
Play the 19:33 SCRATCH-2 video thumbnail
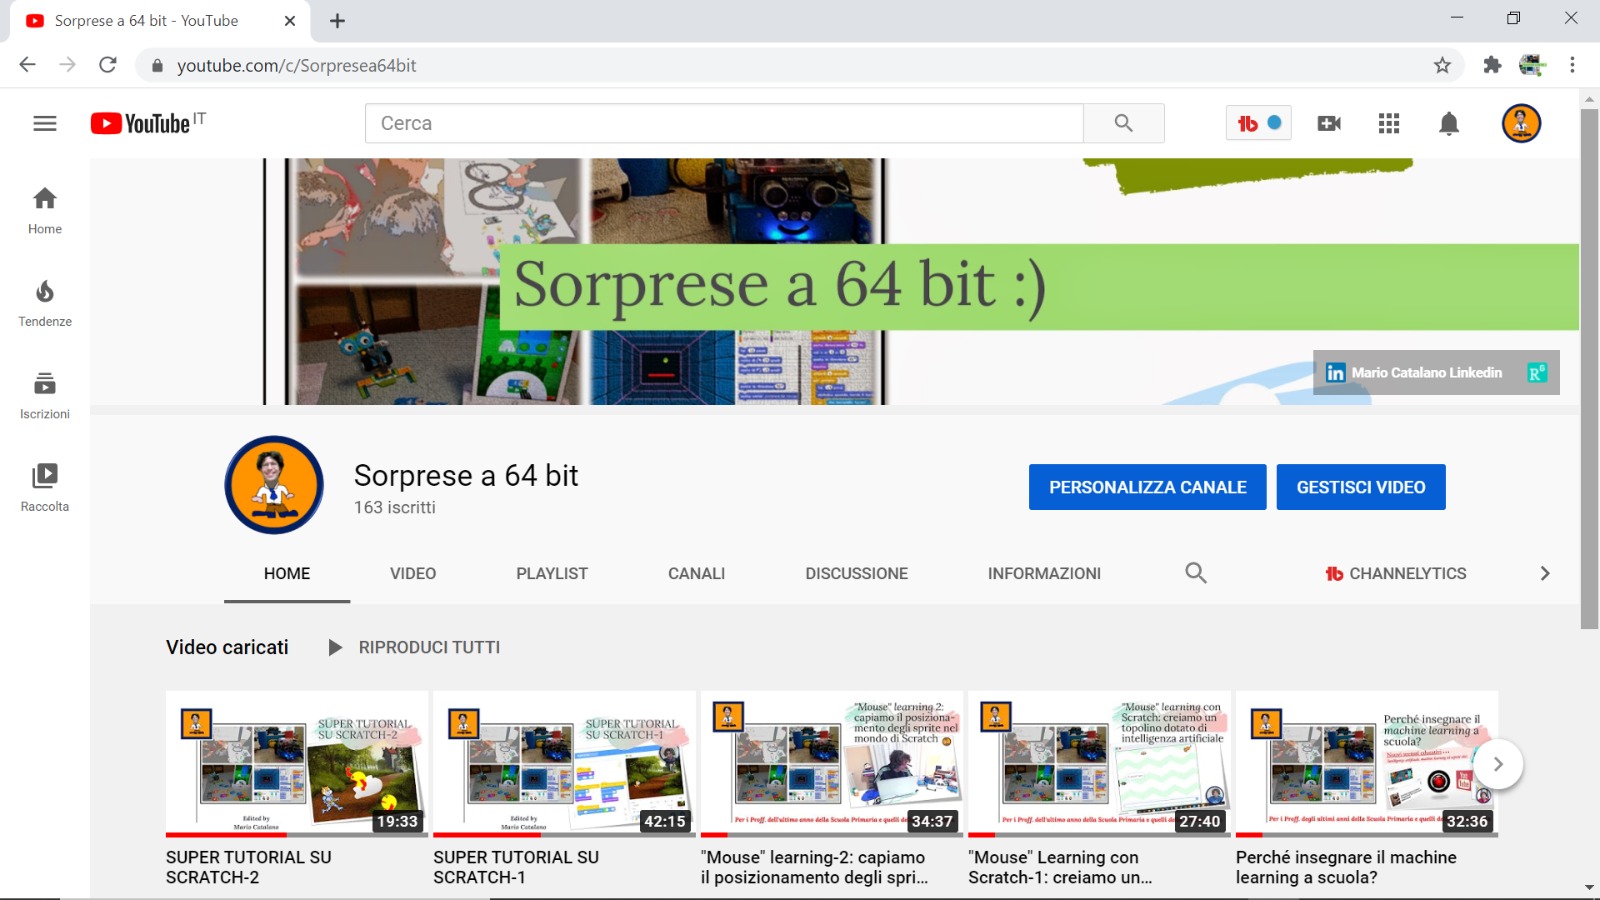[297, 764]
